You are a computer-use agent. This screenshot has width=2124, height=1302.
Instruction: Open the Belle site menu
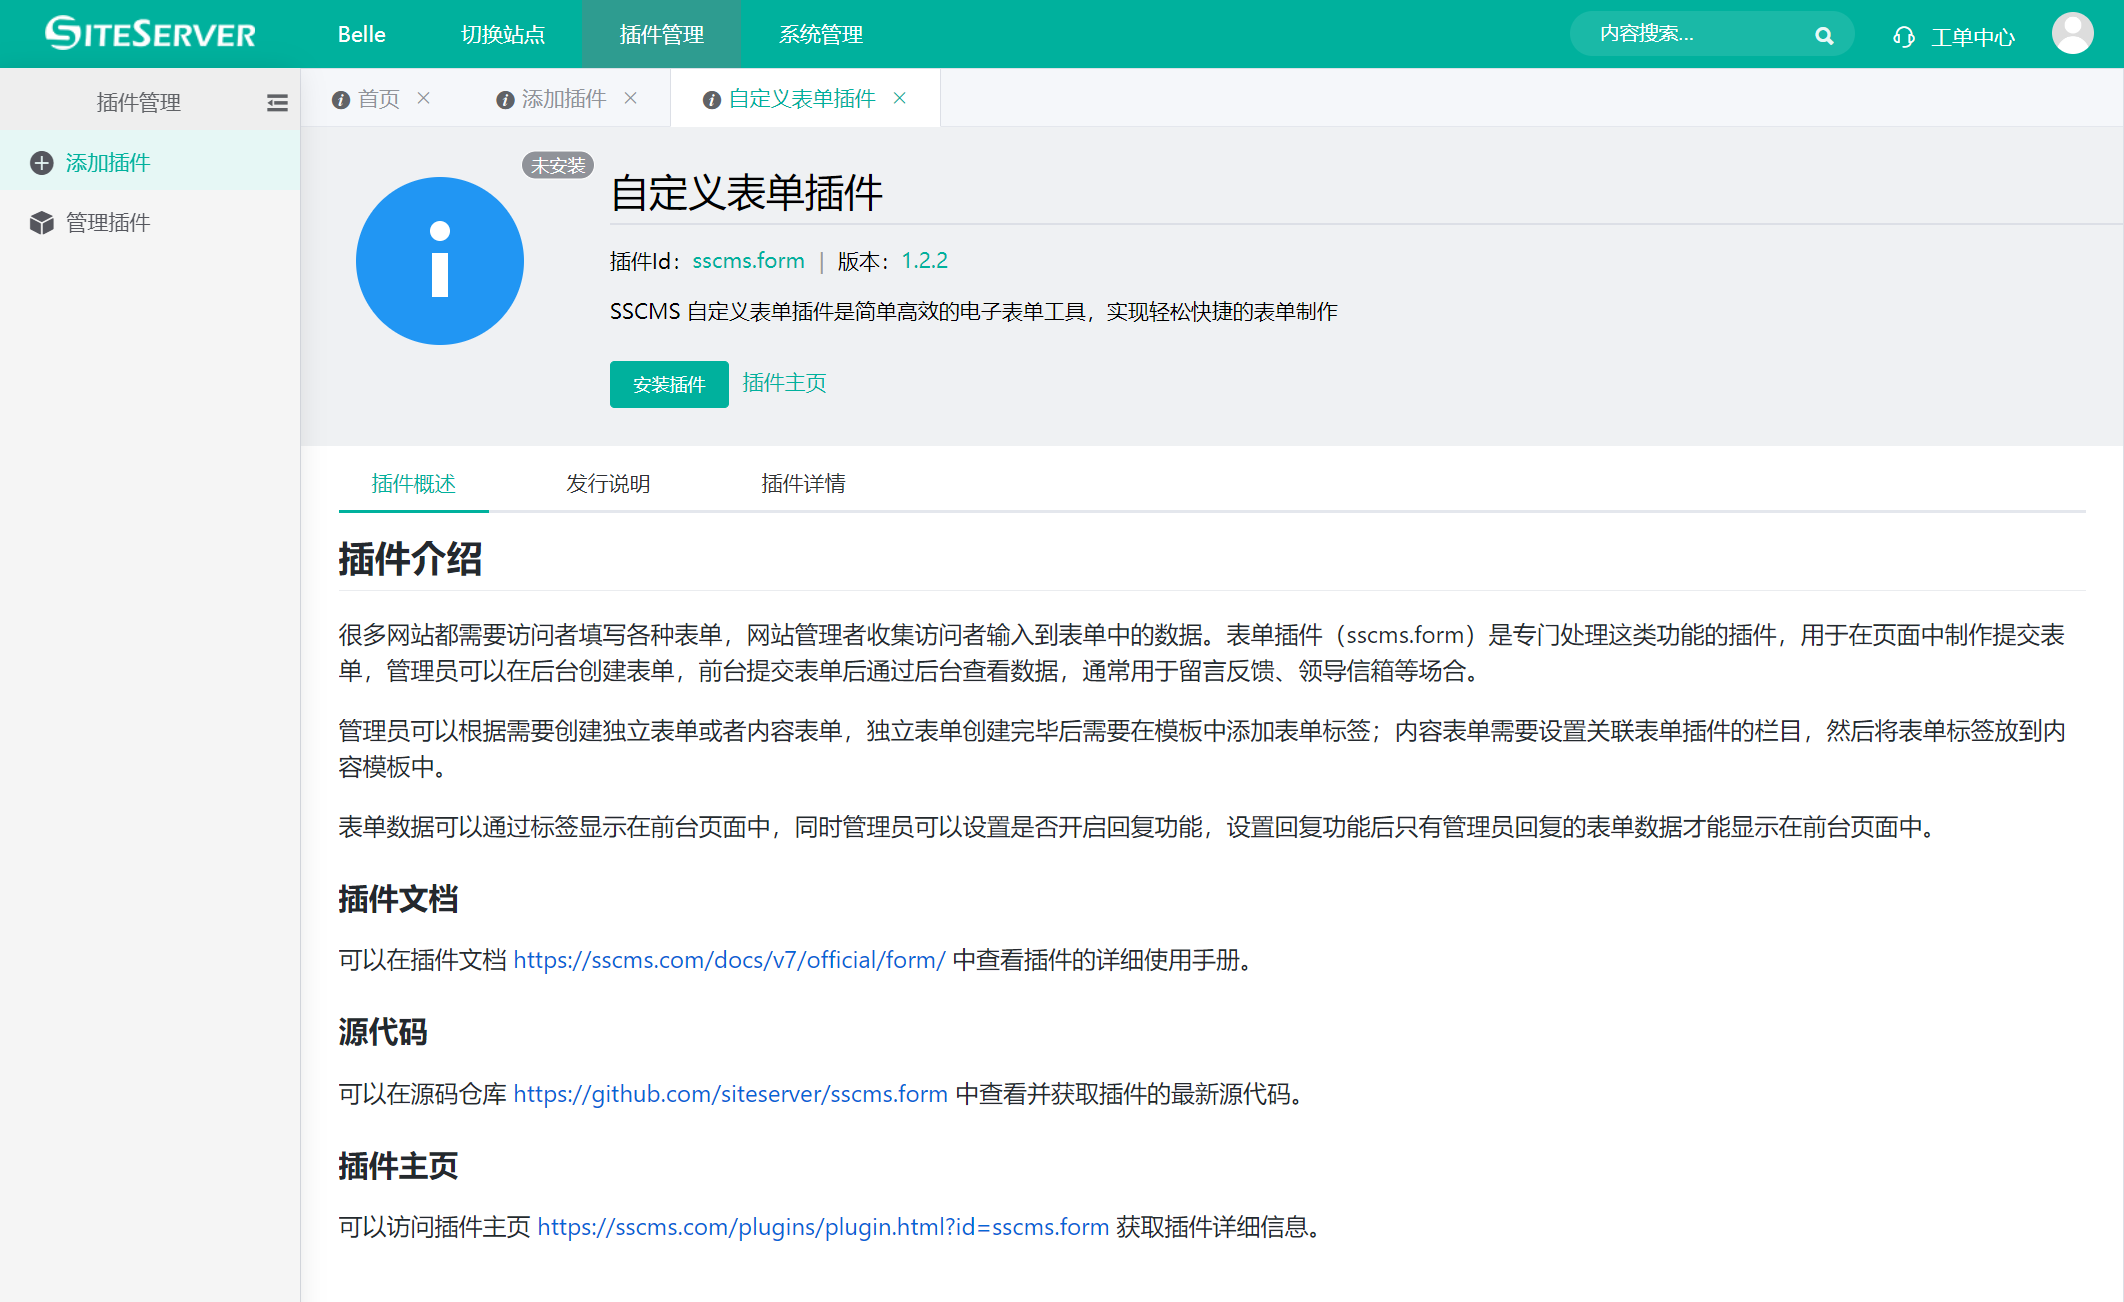[361, 35]
